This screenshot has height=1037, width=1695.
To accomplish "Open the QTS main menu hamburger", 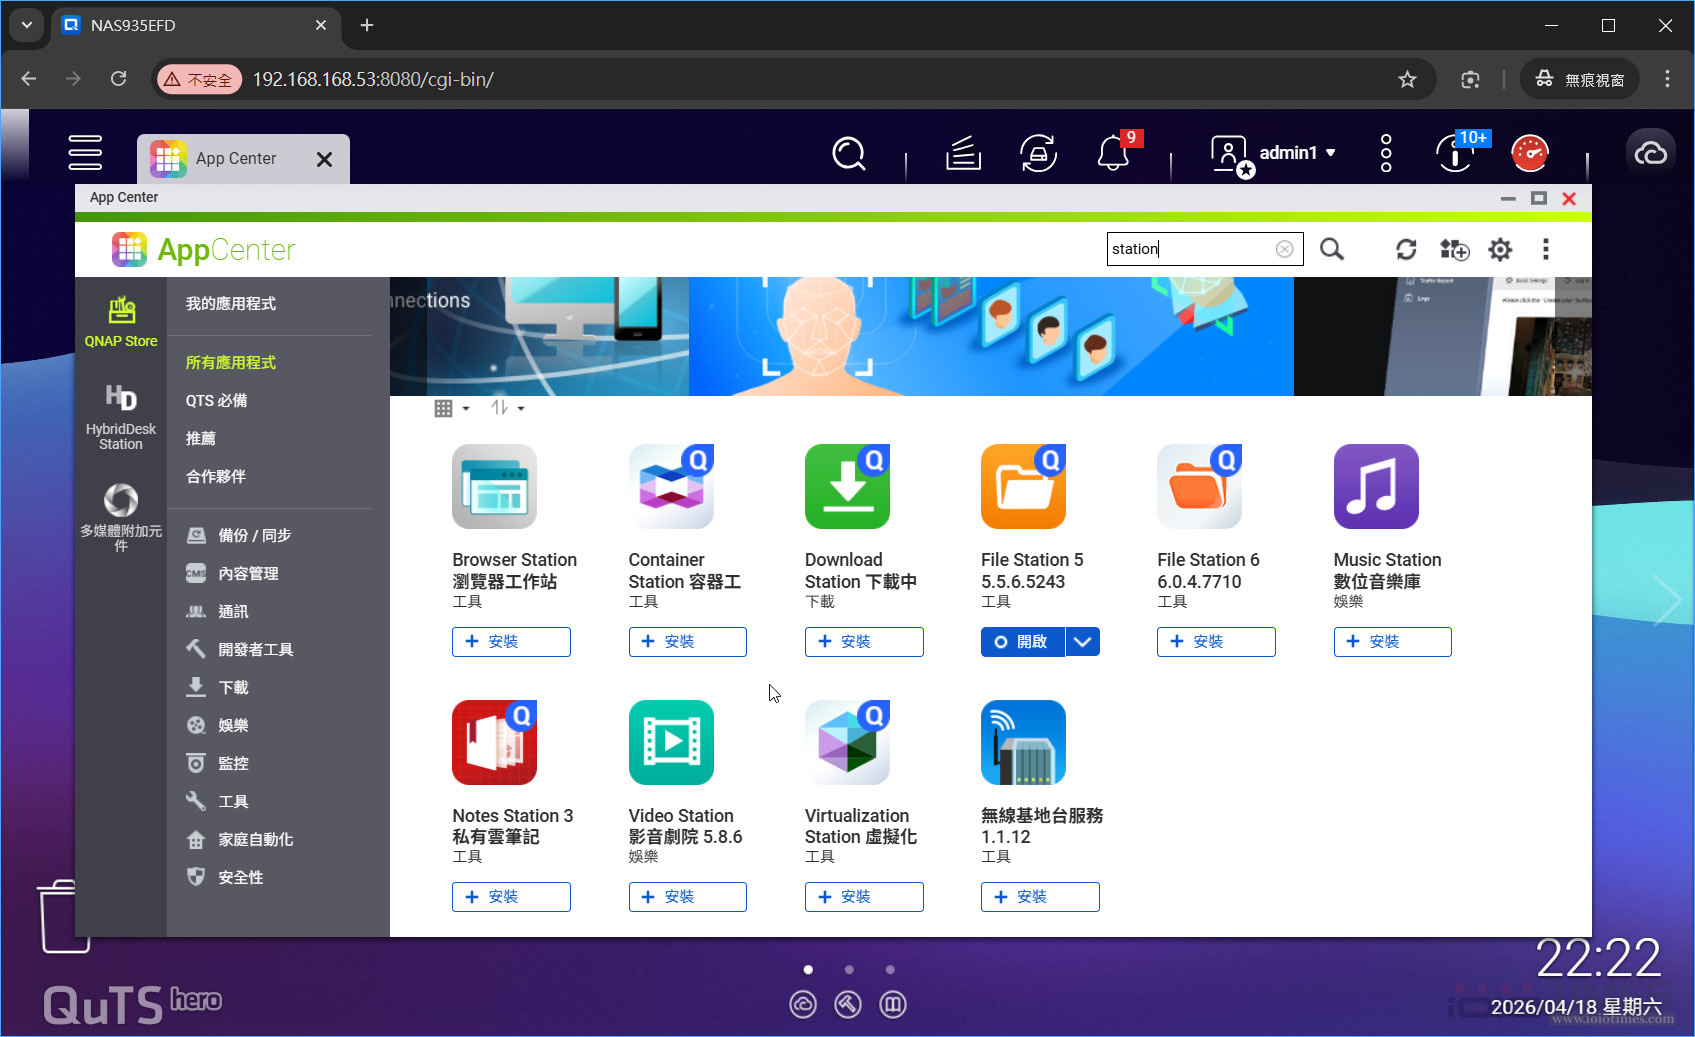I will pos(85,152).
